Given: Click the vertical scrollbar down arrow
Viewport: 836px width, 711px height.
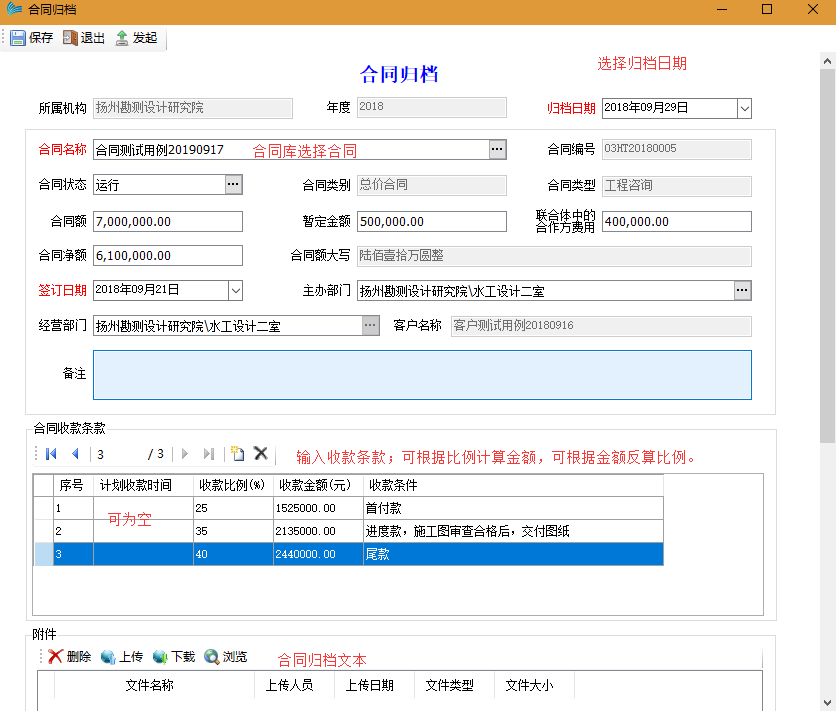Looking at the screenshot, I should coord(827,702).
